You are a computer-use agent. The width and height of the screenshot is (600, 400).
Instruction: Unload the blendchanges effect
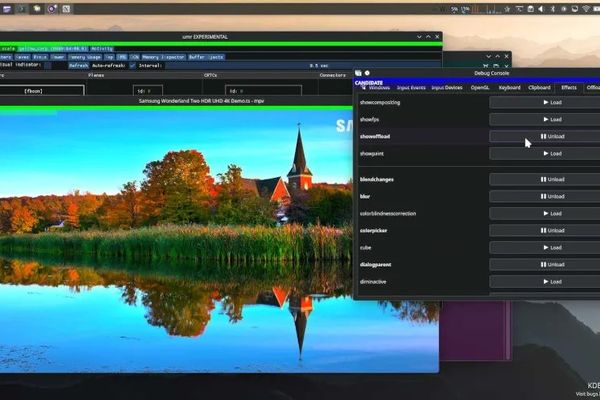545,179
